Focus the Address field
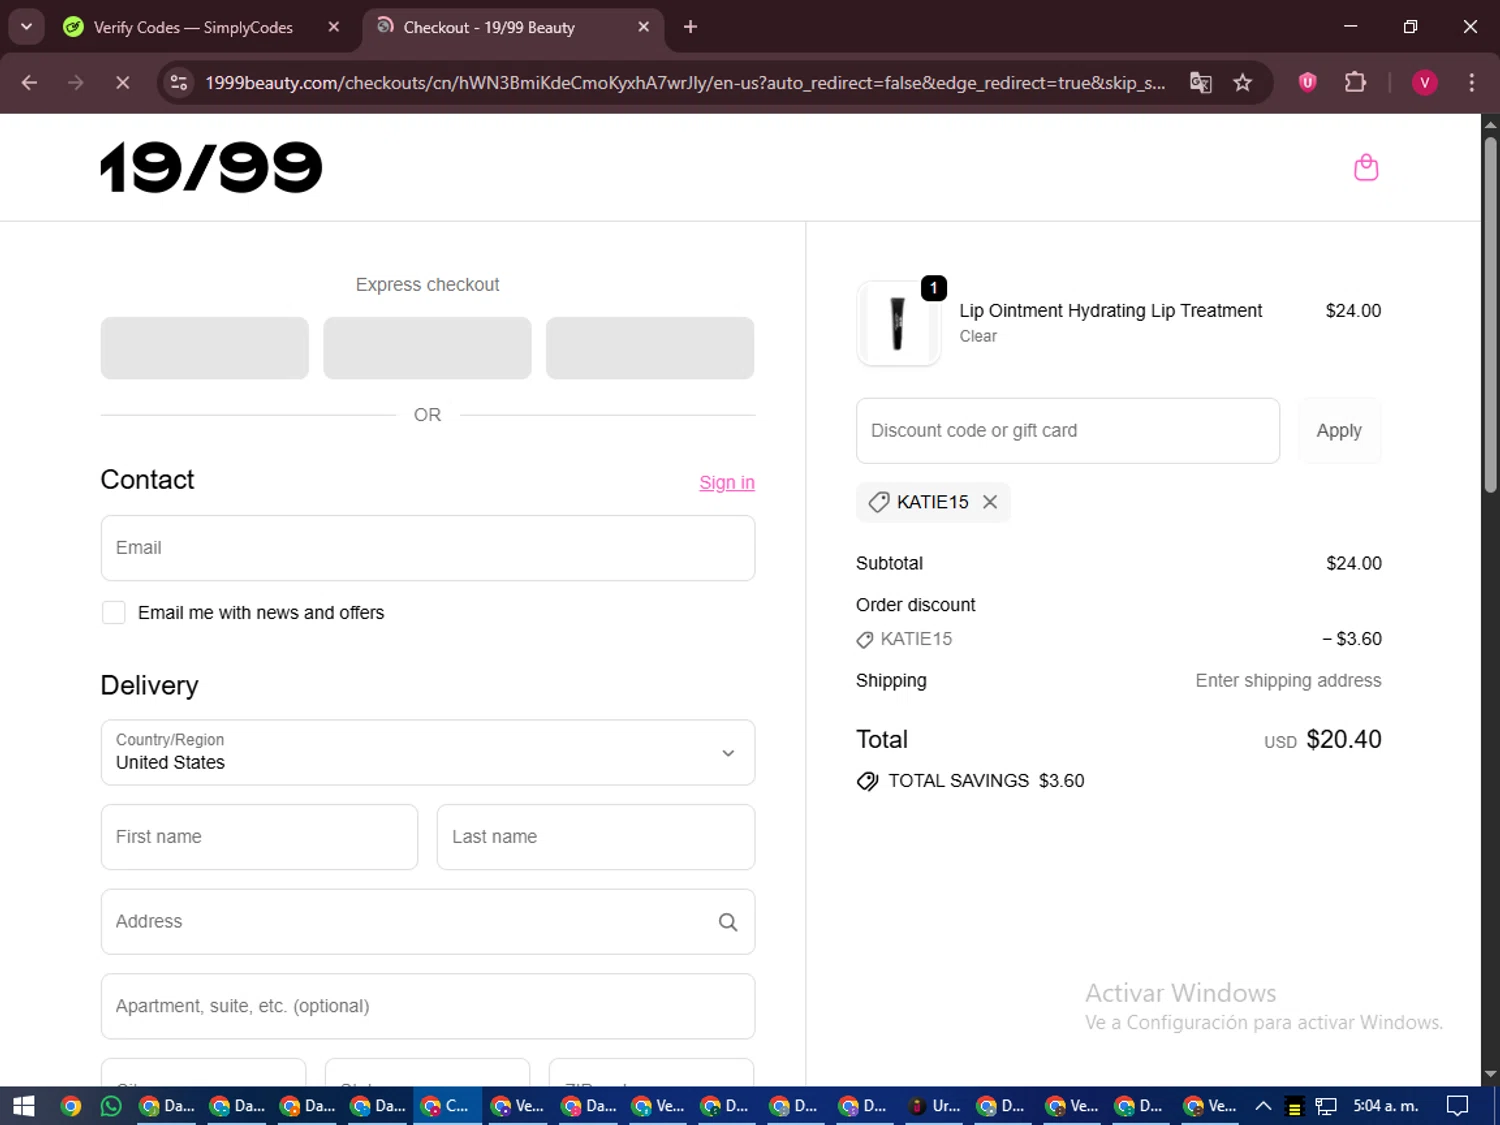 (x=428, y=922)
